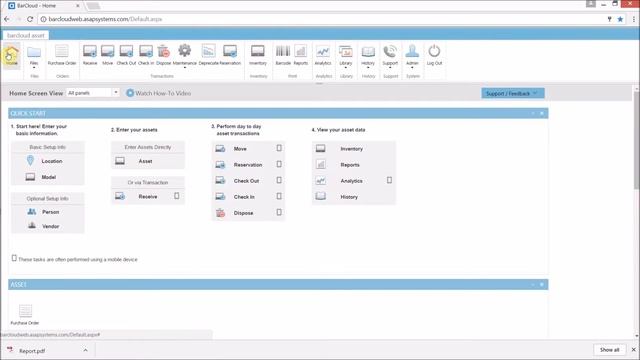The height and width of the screenshot is (360, 640).
Task: Collapse the QUICK START panel
Action: pyautogui.click(x=533, y=113)
